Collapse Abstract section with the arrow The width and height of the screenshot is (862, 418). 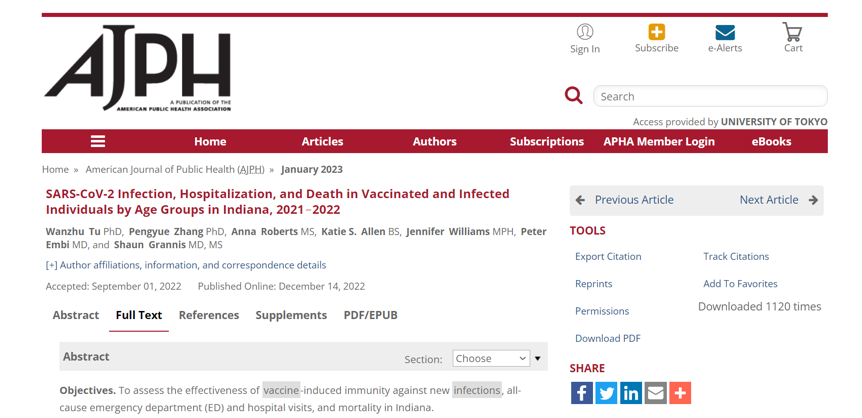[538, 359]
